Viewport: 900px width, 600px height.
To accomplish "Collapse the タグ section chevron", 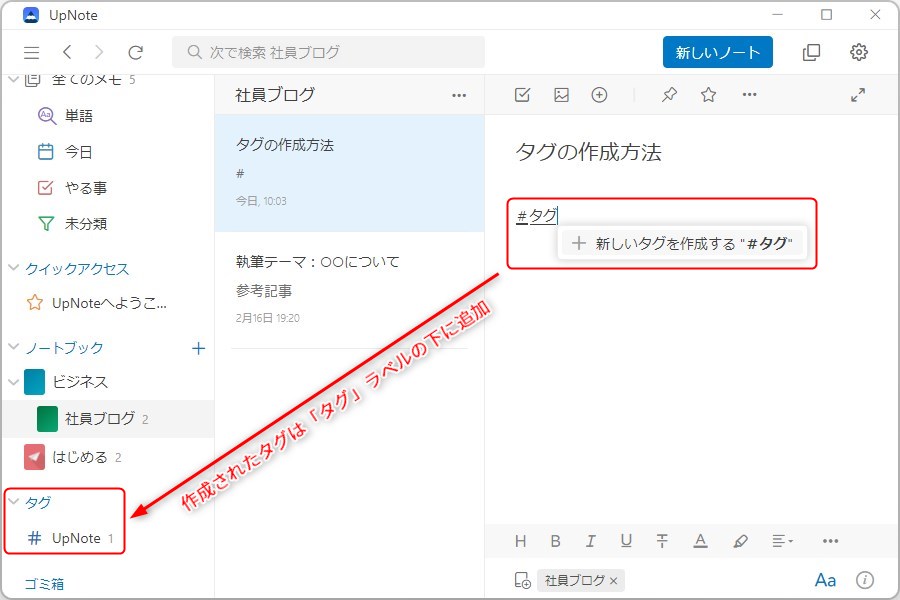I will click(14, 502).
